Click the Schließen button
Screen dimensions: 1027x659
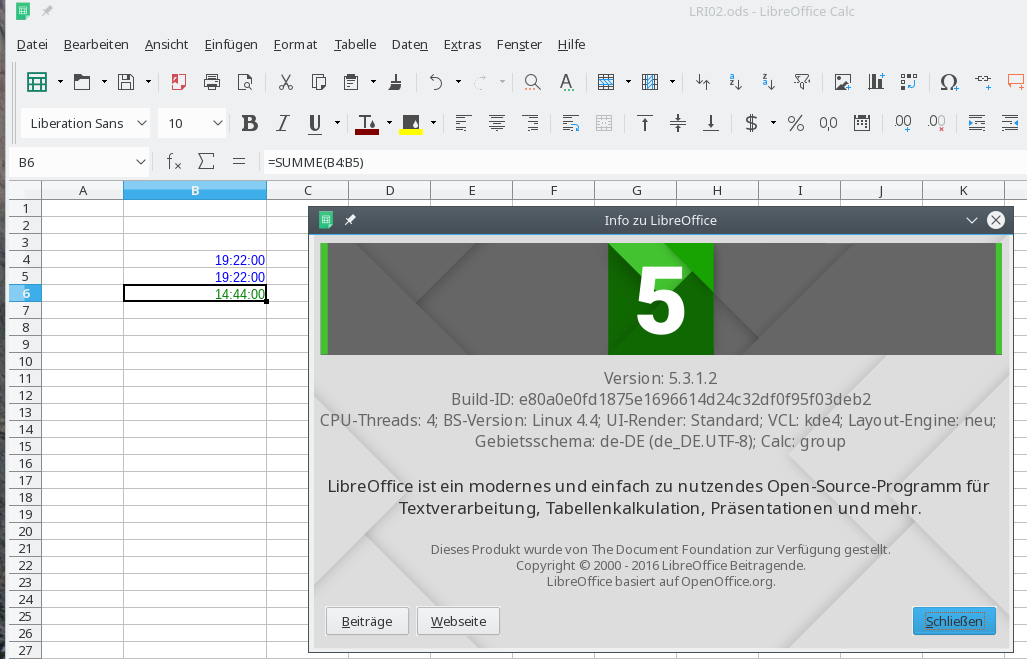click(x=954, y=621)
